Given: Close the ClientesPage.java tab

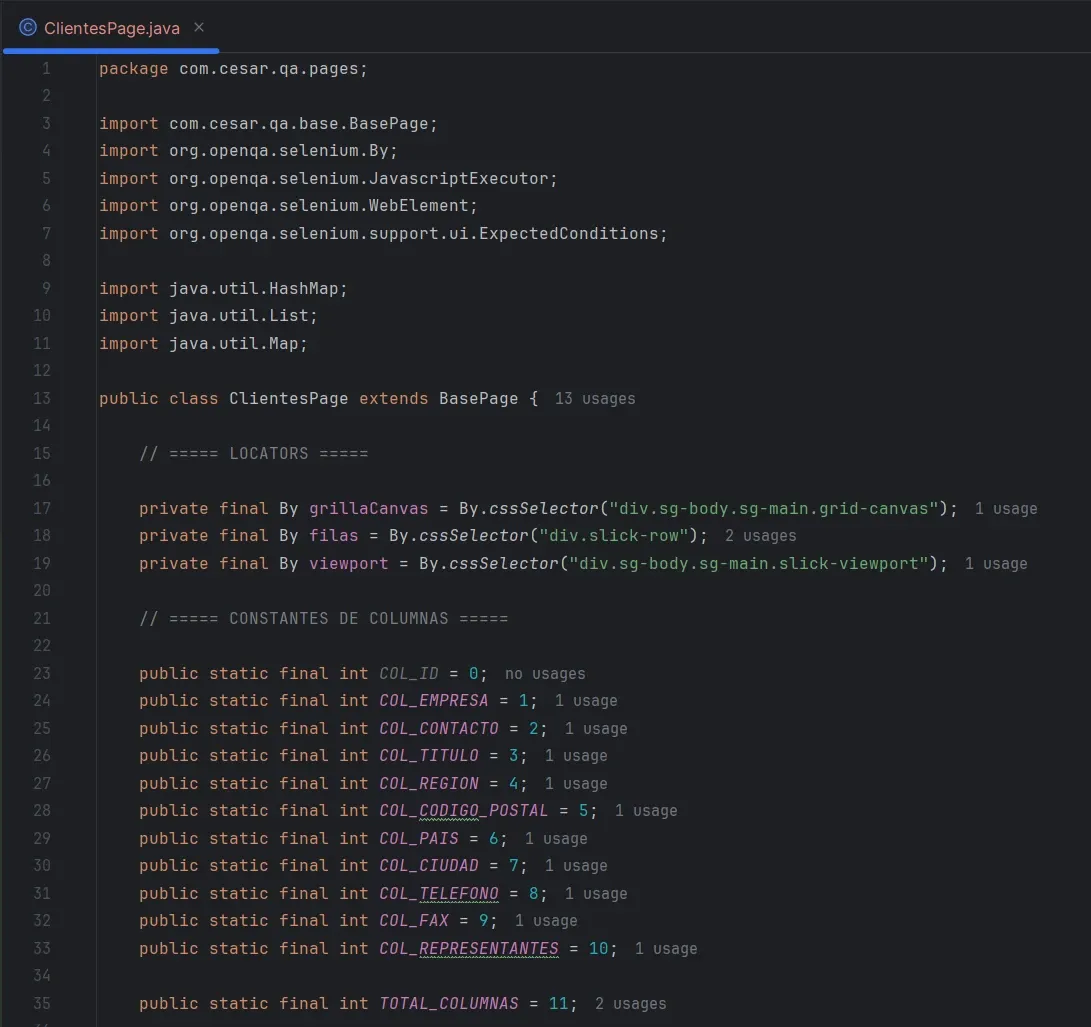Looking at the screenshot, I should 196,28.
